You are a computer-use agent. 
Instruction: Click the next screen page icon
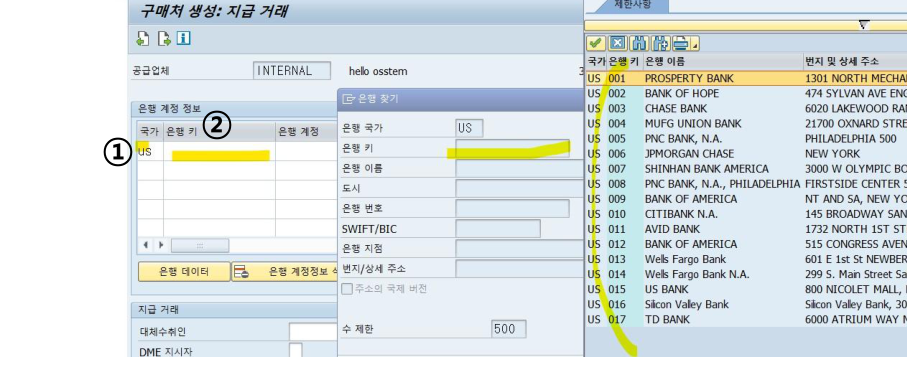pyautogui.click(x=164, y=39)
